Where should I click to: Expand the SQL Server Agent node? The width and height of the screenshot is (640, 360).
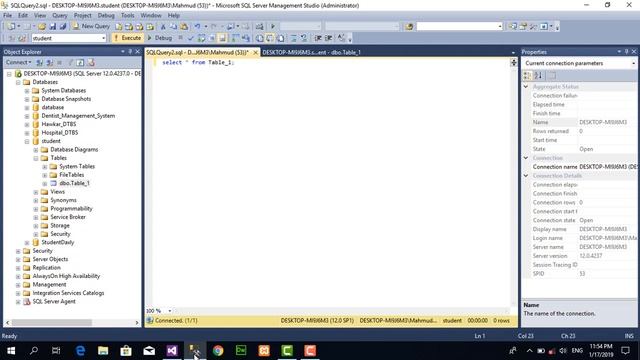(18, 302)
